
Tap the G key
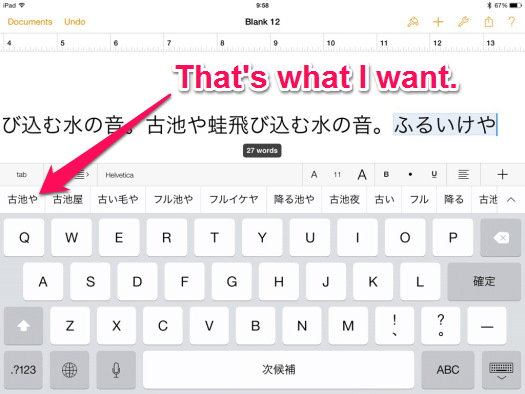pyautogui.click(x=232, y=282)
